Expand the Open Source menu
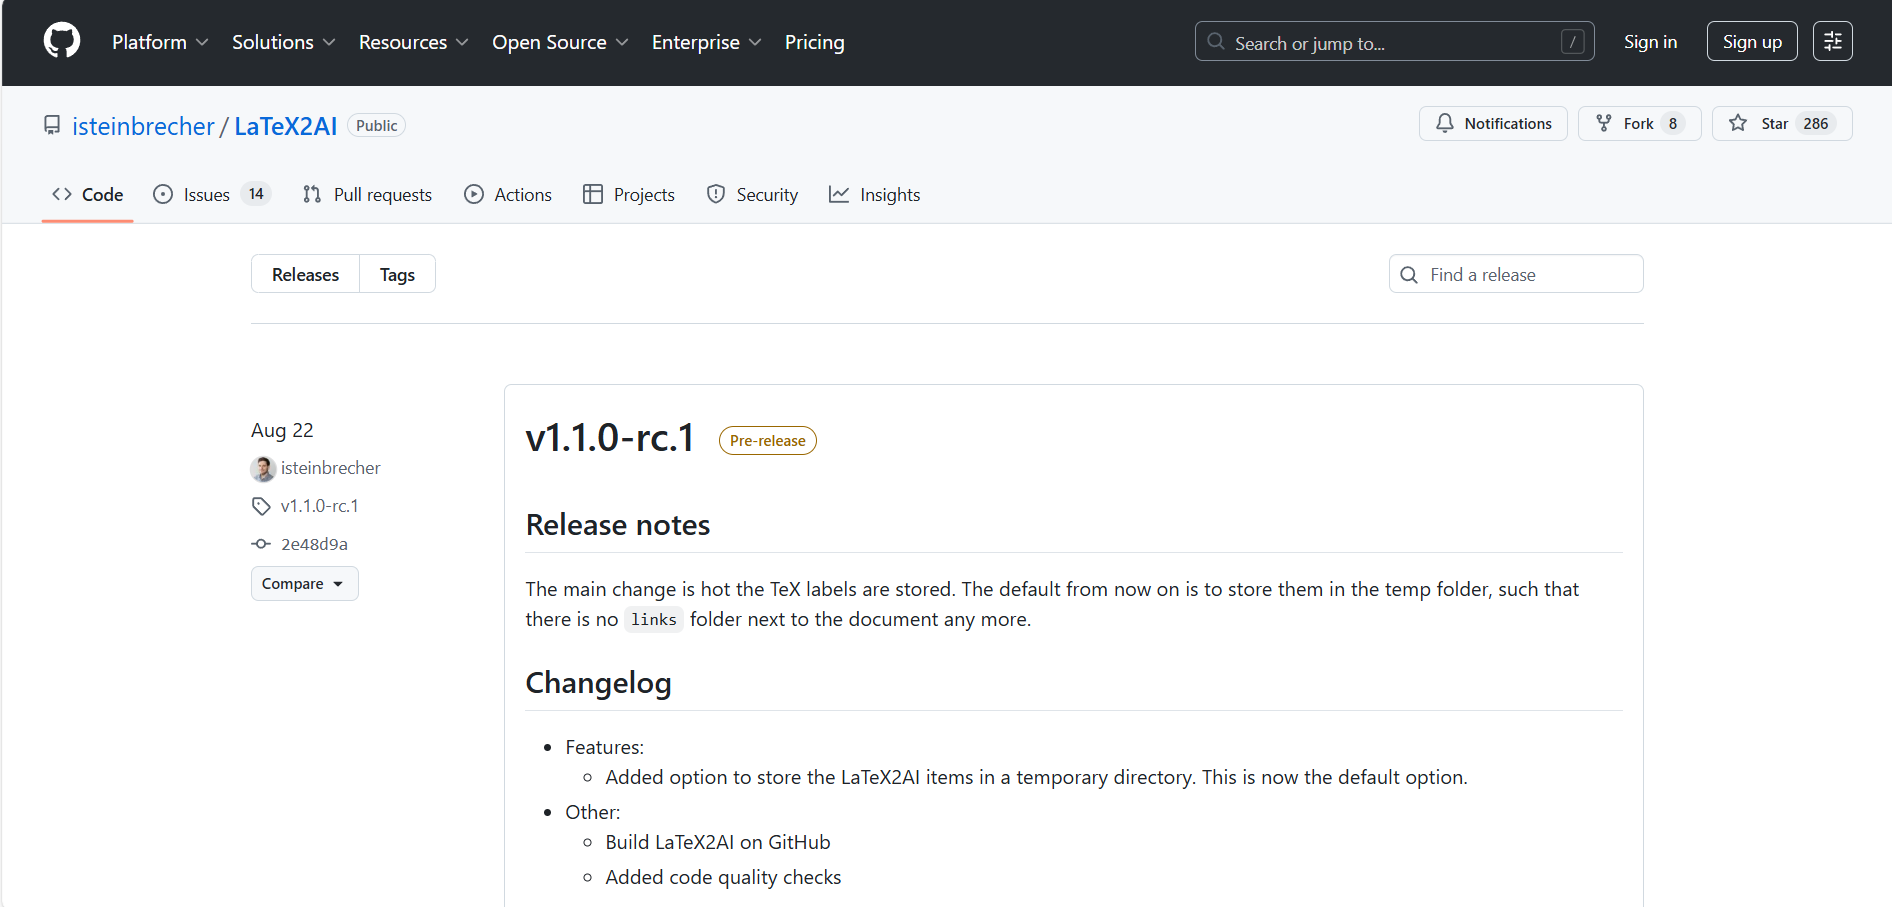Image resolution: width=1892 pixels, height=907 pixels. pyautogui.click(x=560, y=42)
